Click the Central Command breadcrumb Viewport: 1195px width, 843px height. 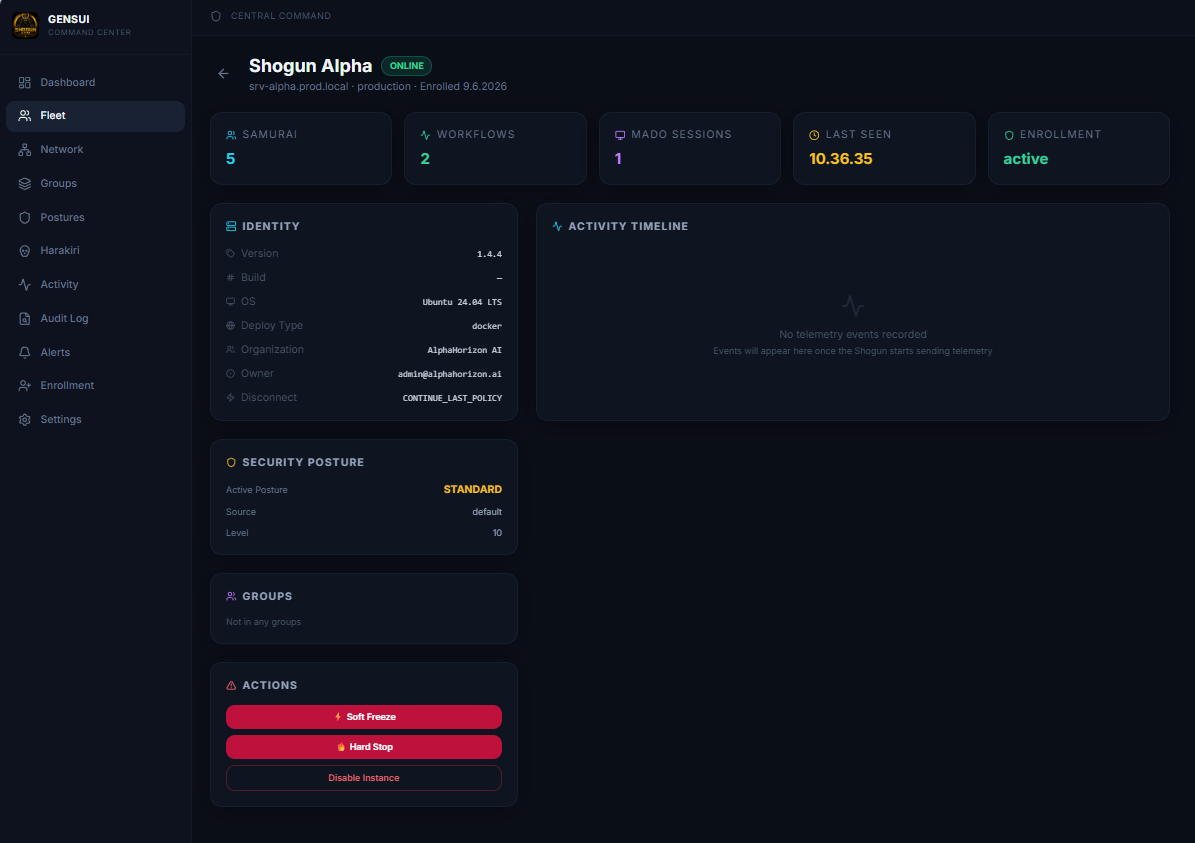tap(280, 16)
